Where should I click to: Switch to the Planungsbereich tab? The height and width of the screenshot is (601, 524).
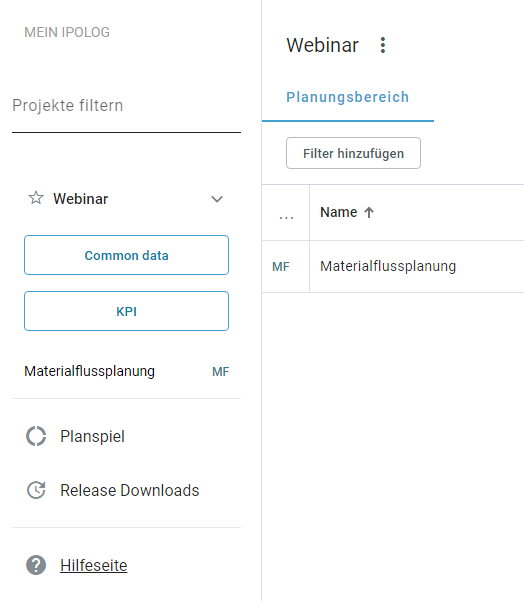tap(348, 97)
